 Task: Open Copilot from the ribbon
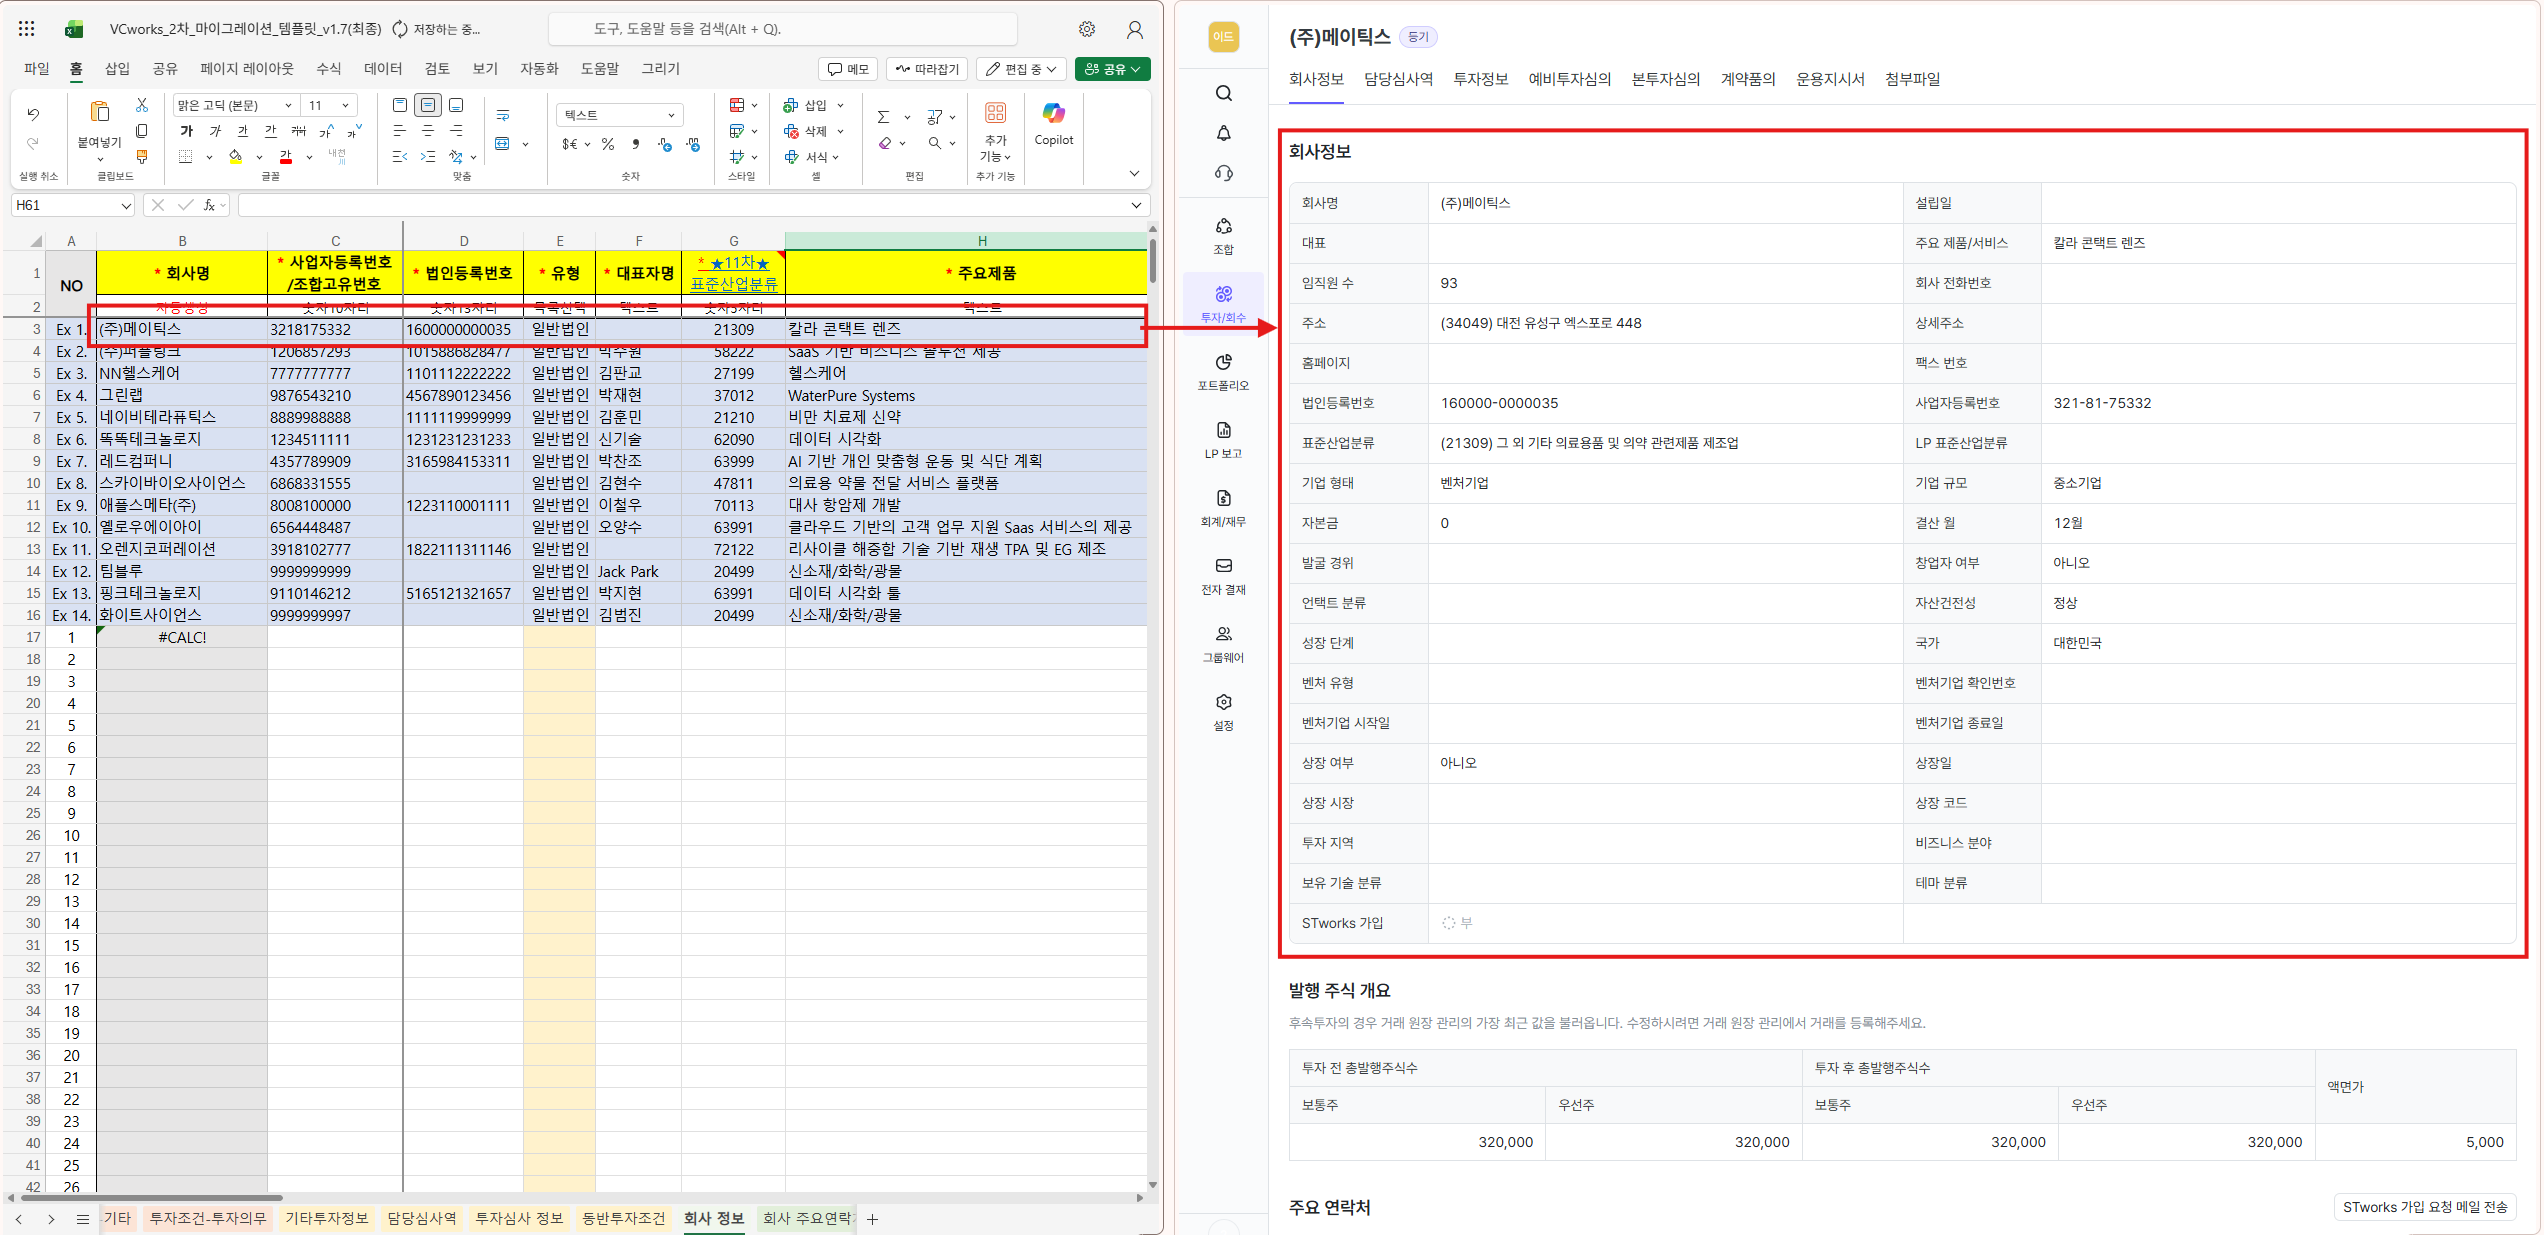pos(1053,122)
